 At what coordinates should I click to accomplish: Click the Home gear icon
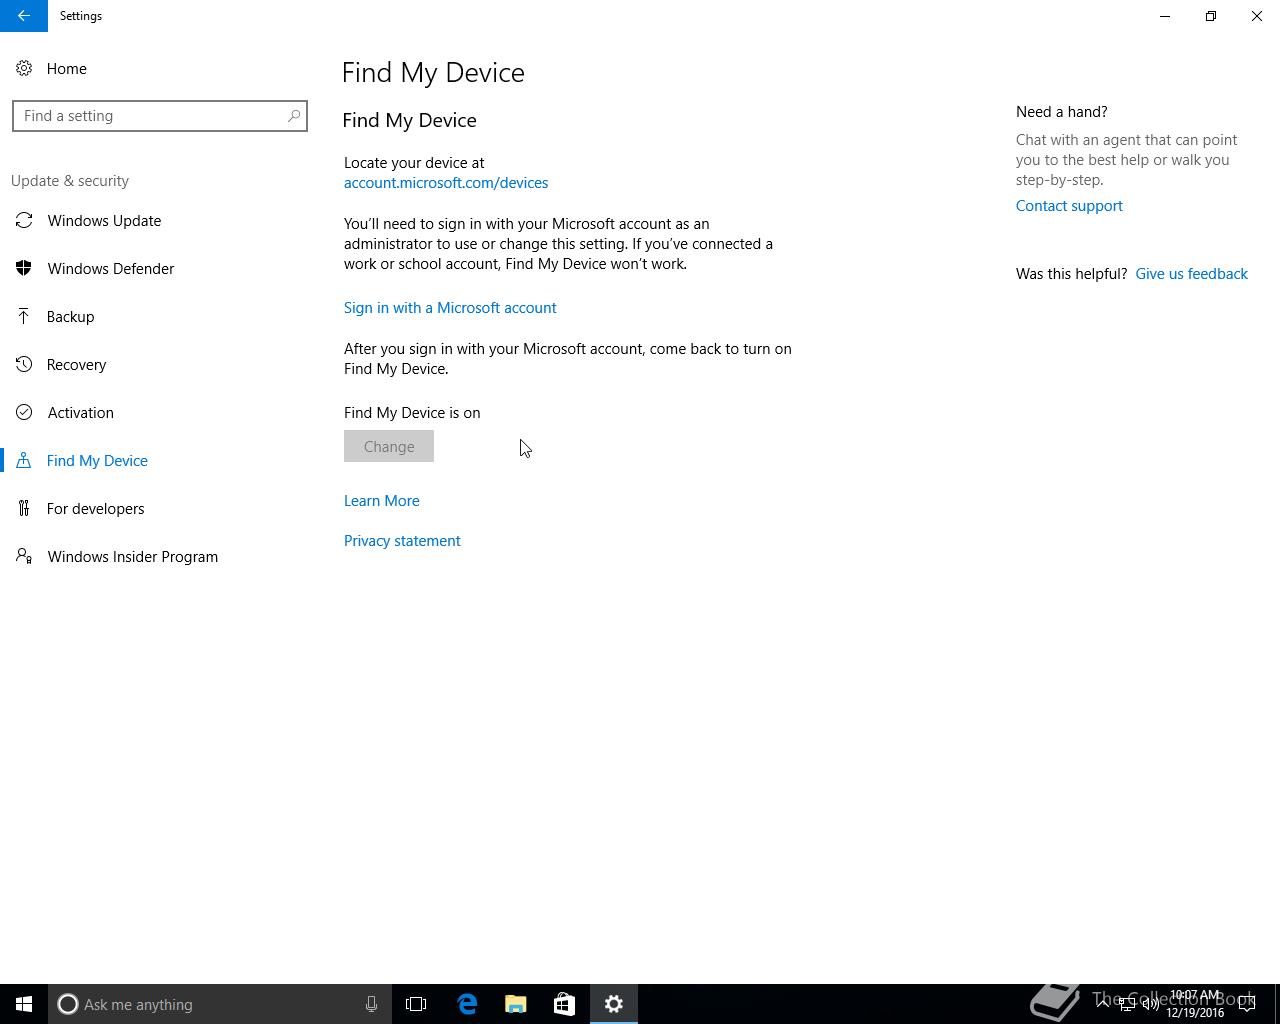[x=24, y=68]
